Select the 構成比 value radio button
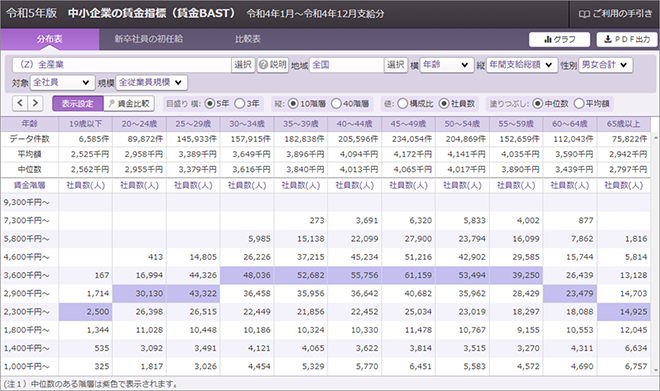This screenshot has width=660, height=391. (x=402, y=104)
